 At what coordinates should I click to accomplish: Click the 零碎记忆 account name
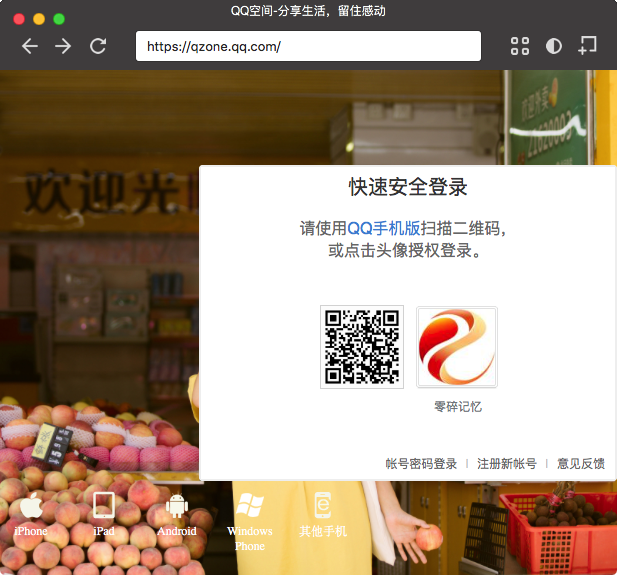(x=458, y=407)
